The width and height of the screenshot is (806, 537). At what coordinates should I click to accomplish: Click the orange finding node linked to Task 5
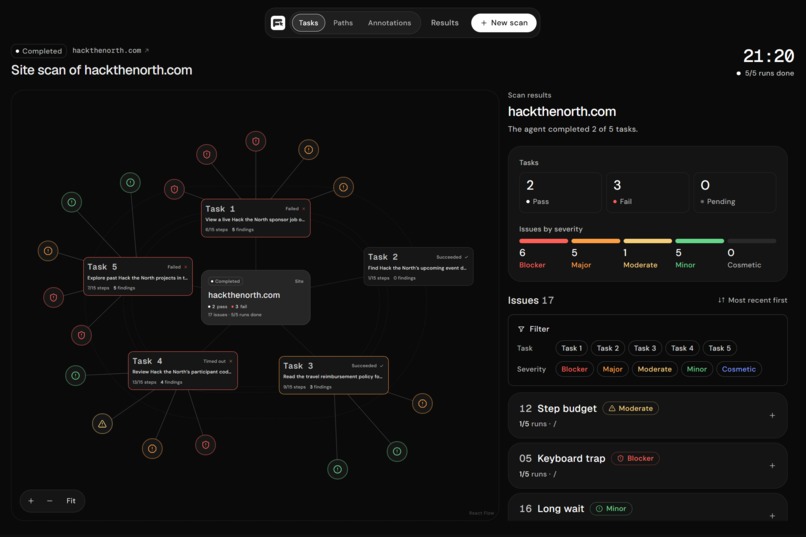tap(48, 251)
